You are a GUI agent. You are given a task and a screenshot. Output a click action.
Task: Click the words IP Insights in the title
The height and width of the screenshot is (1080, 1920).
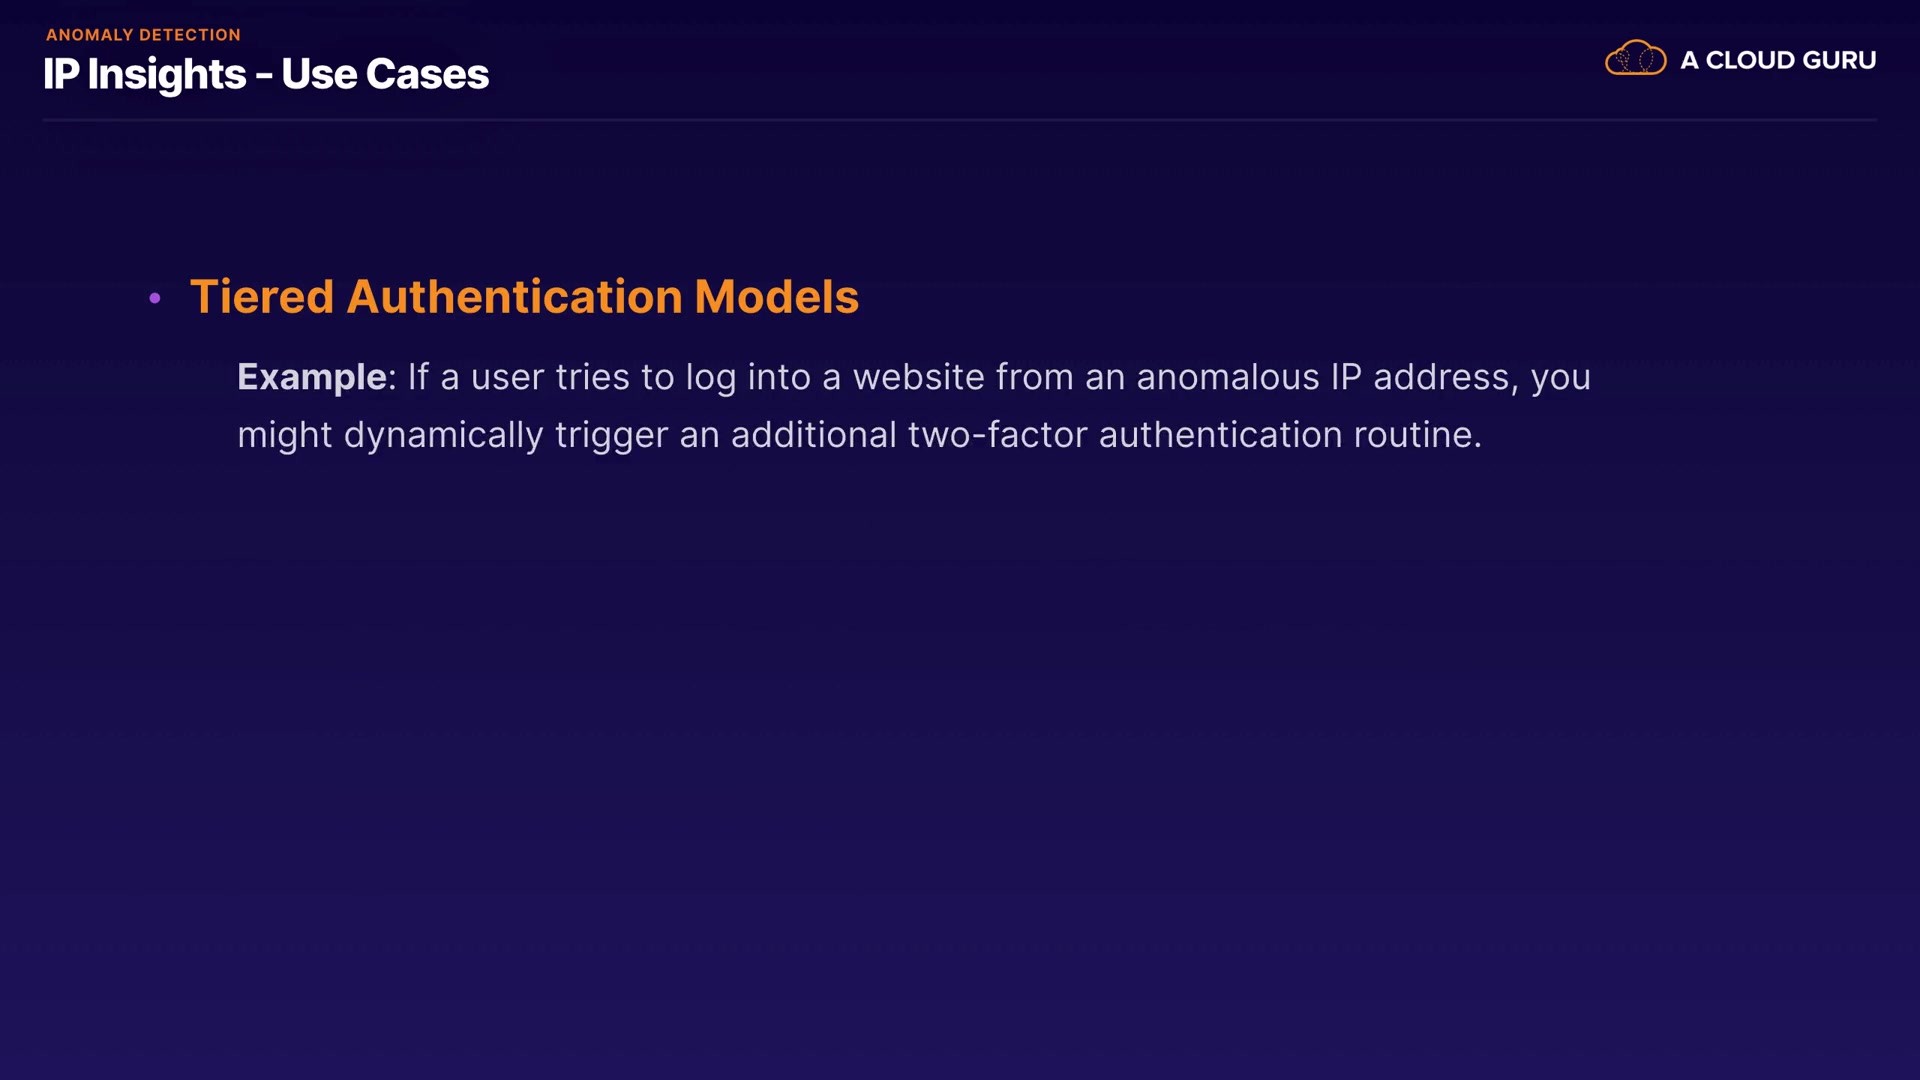(144, 74)
